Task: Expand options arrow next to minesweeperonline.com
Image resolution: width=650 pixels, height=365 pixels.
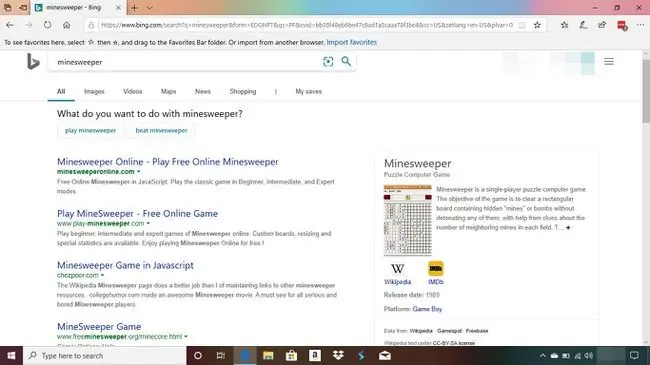Action: [x=139, y=171]
